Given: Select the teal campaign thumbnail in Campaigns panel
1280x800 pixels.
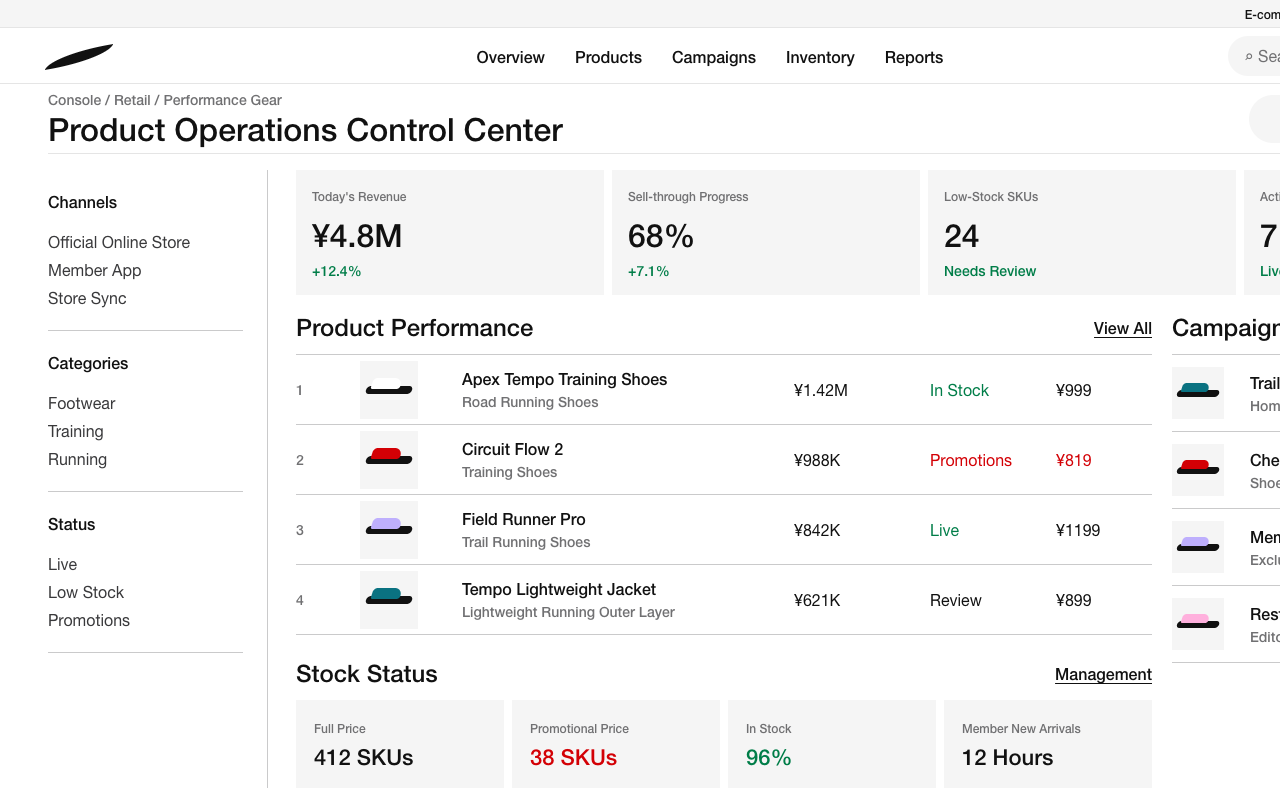Looking at the screenshot, I should (x=1198, y=393).
